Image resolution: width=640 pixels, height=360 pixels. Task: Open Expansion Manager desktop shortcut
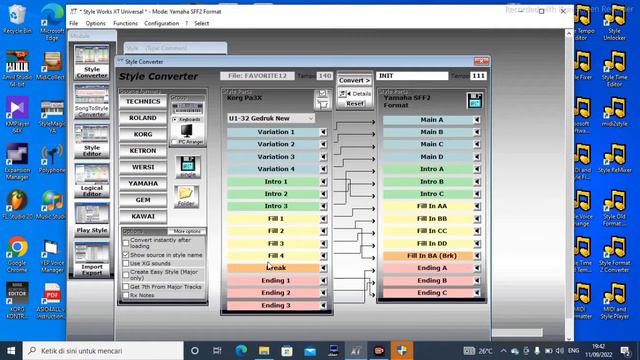(17, 161)
